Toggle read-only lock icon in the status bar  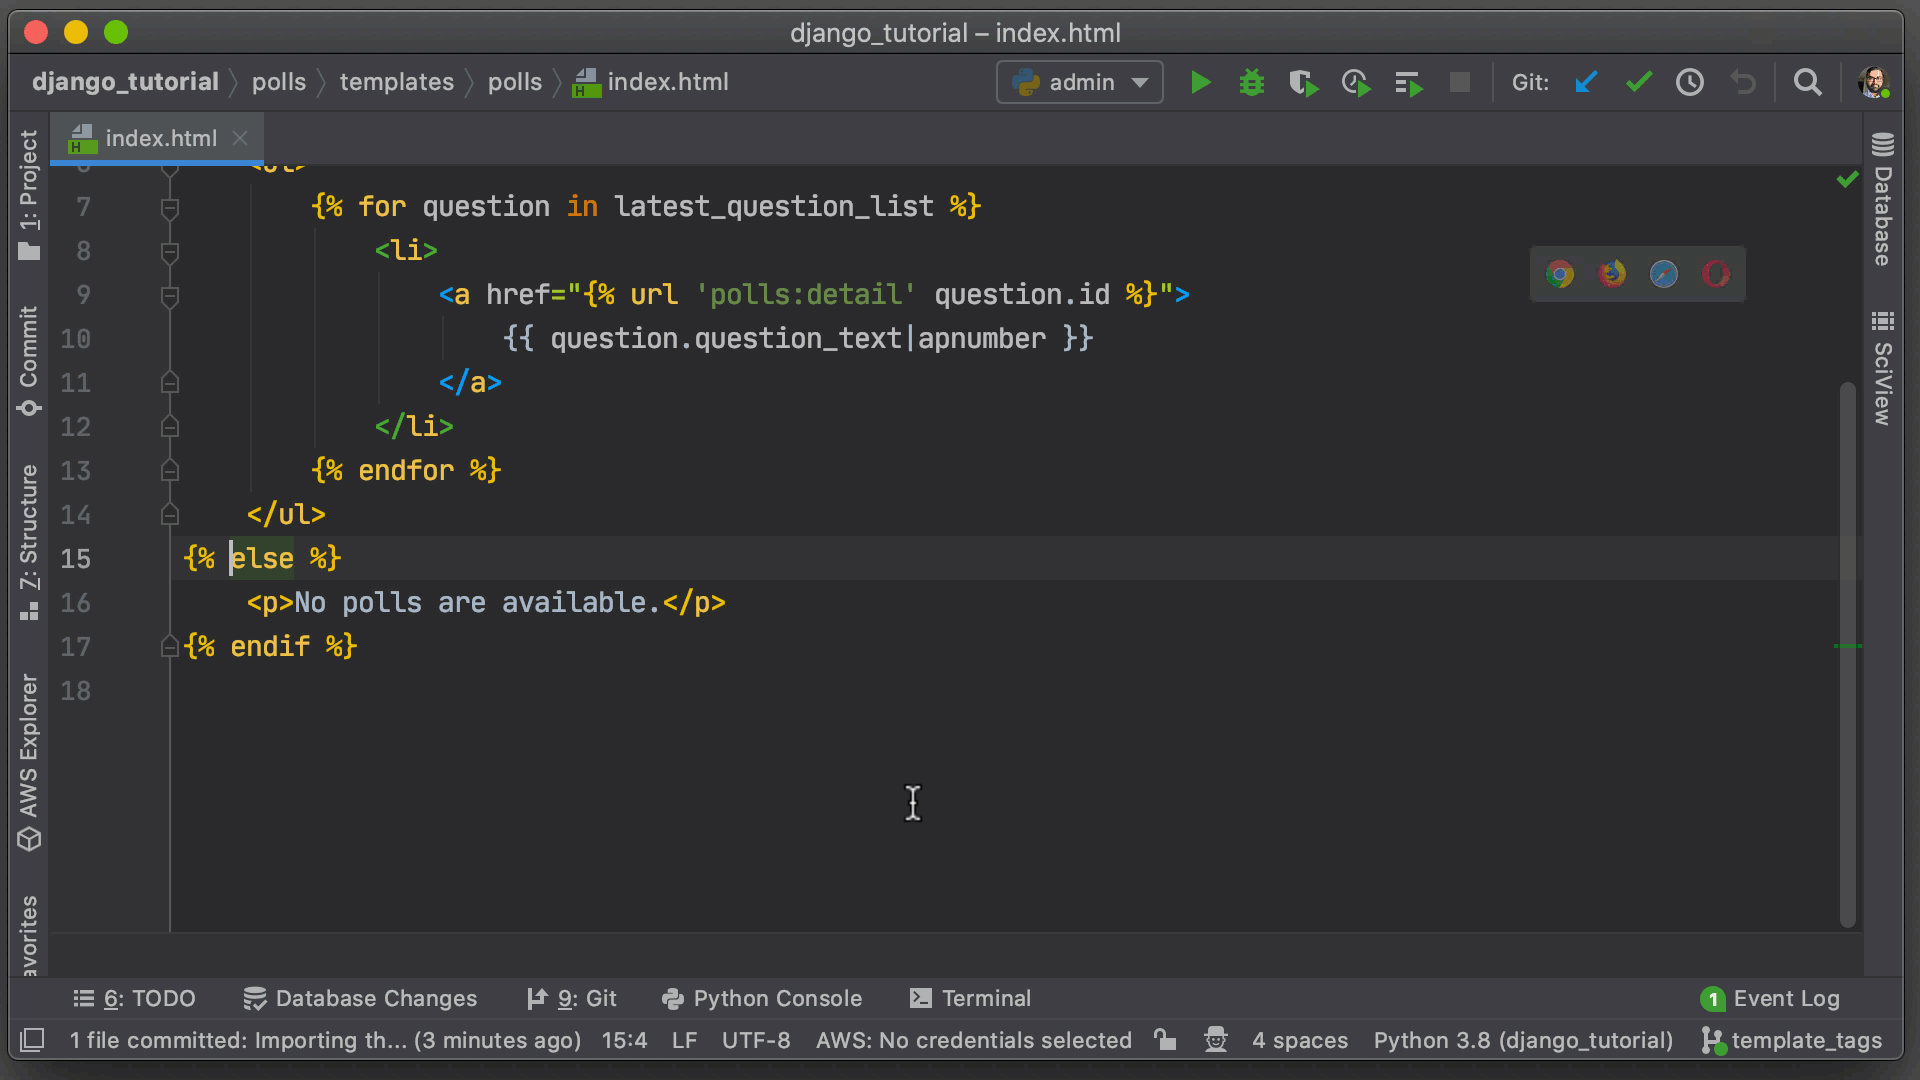click(1165, 1040)
